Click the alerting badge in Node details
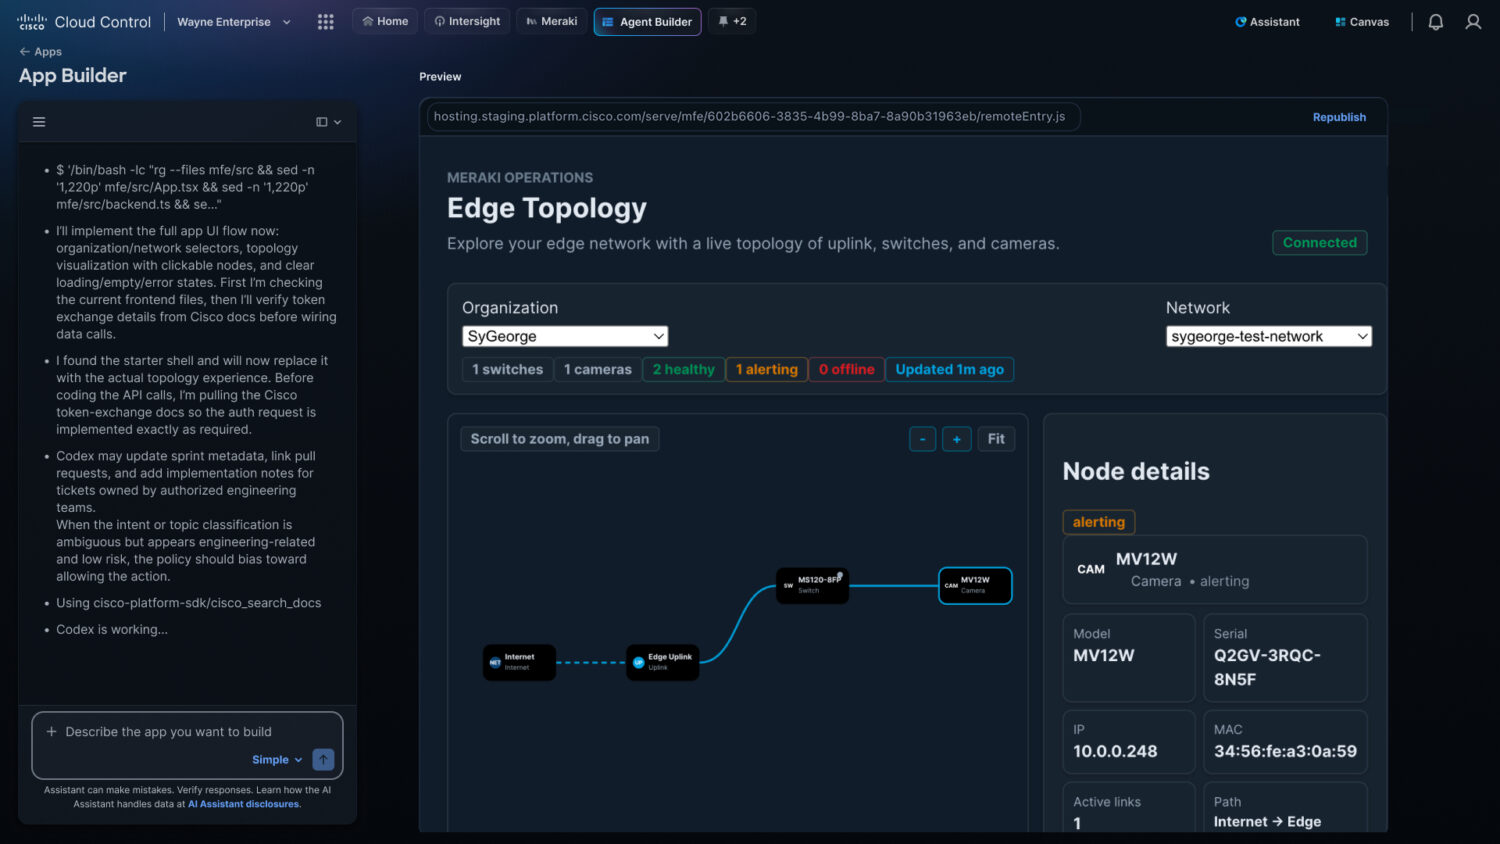 (1099, 522)
